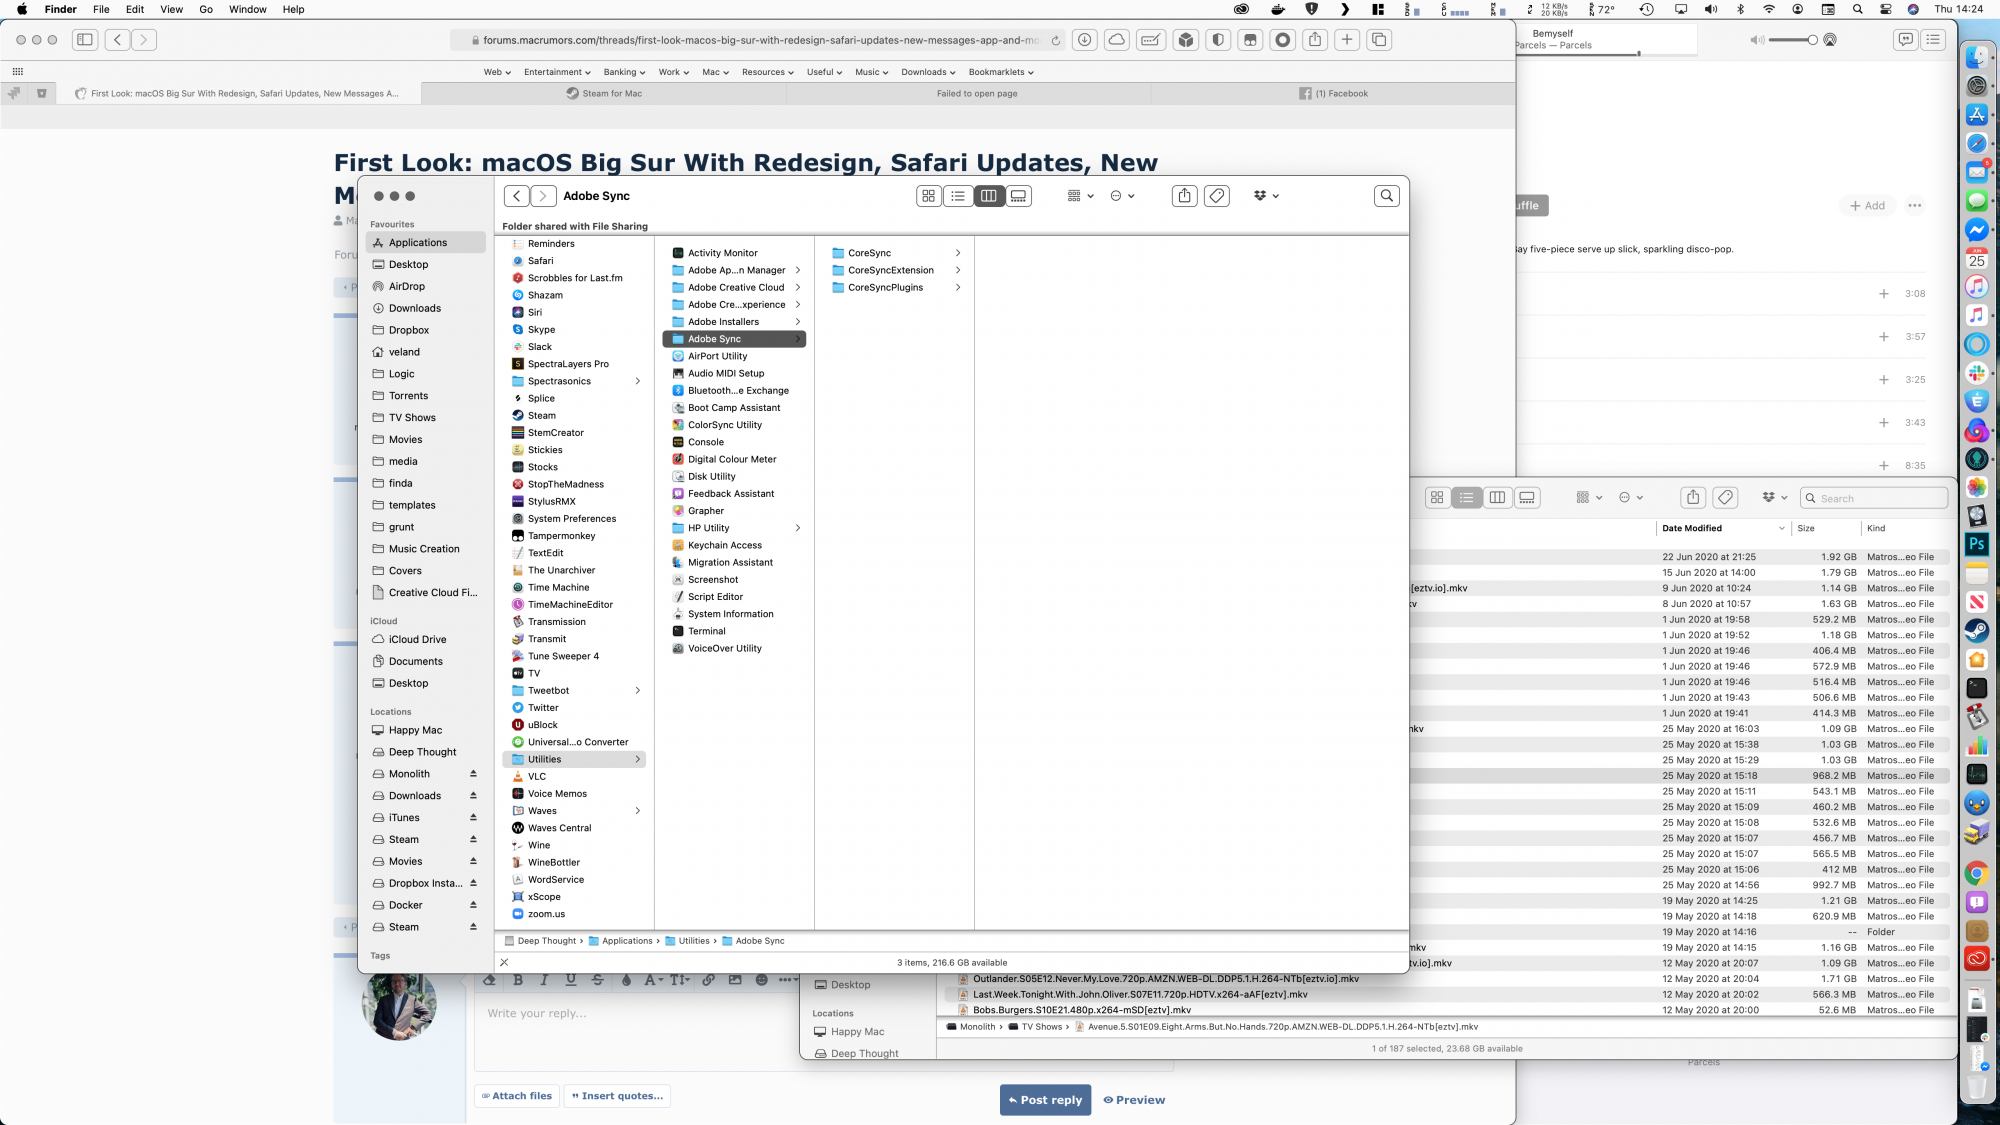Click Deep Thought in the path bar
Viewport: 2000px width, 1125px height.
[540, 941]
